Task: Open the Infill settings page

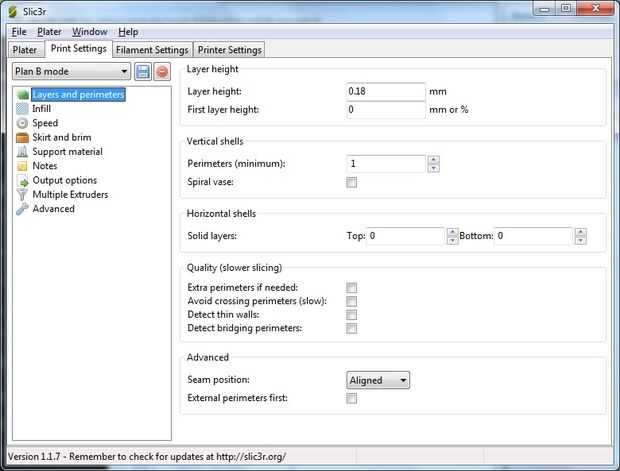Action: coord(42,109)
